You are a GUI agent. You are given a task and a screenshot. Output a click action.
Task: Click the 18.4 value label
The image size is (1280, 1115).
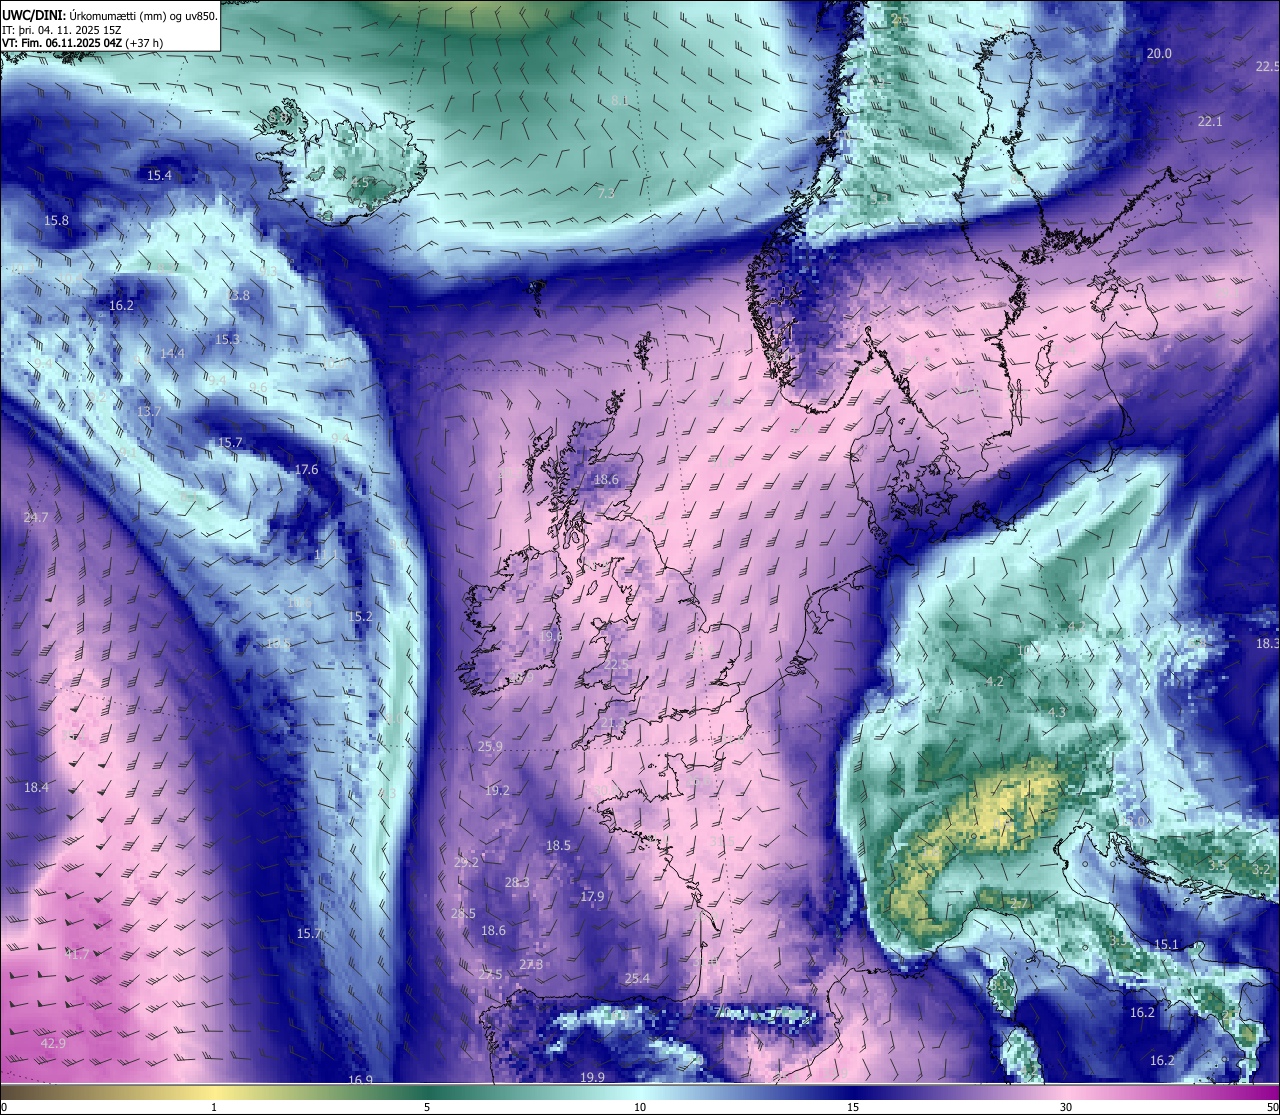[x=36, y=788]
